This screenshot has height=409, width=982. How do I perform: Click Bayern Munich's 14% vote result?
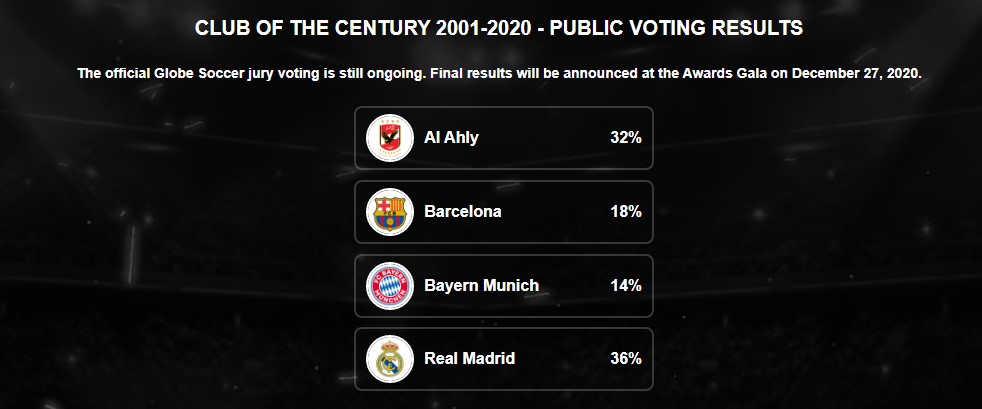[x=626, y=286]
